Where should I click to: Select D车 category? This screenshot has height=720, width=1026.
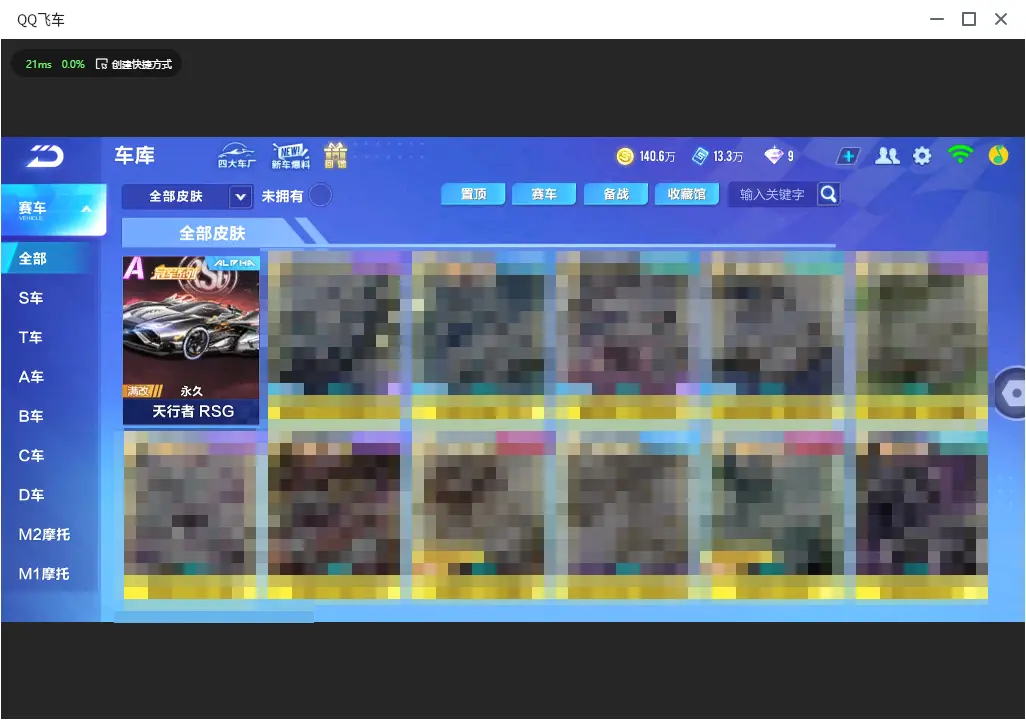[x=31, y=495]
